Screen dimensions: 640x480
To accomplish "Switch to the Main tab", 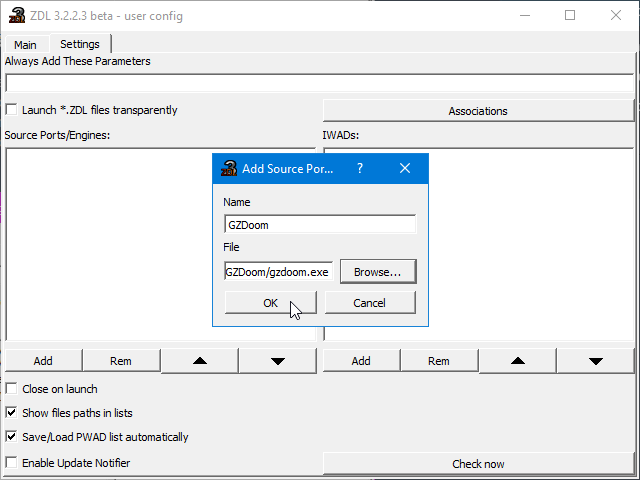I will tap(25, 45).
